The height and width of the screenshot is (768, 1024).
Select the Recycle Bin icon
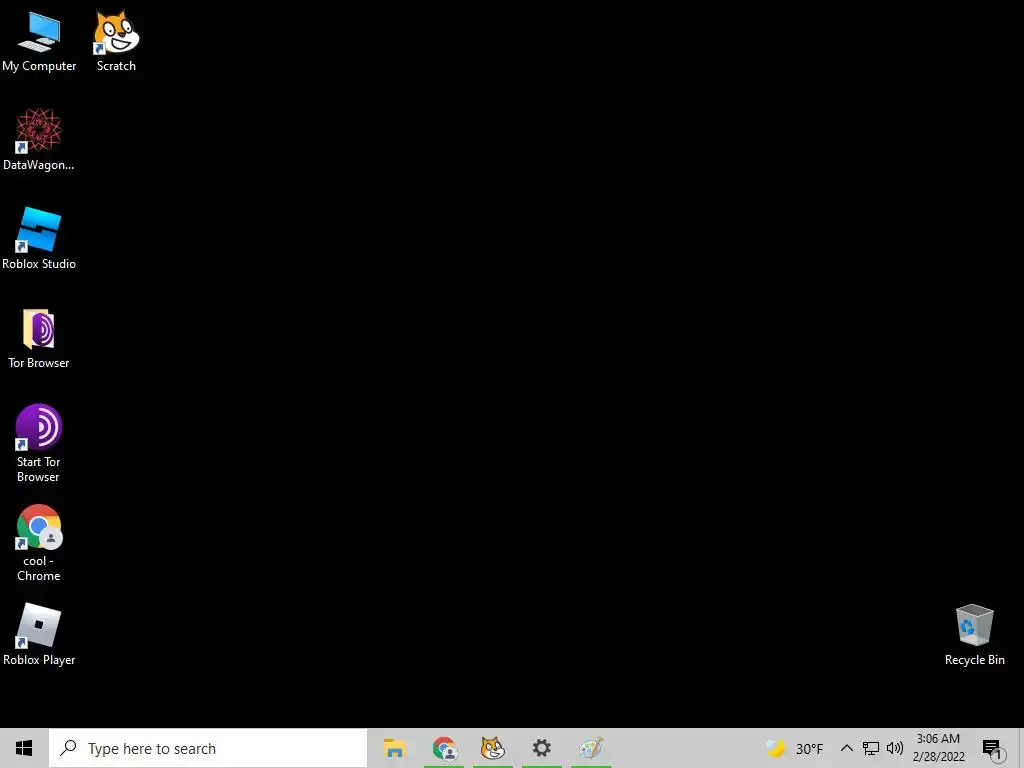pos(974,635)
